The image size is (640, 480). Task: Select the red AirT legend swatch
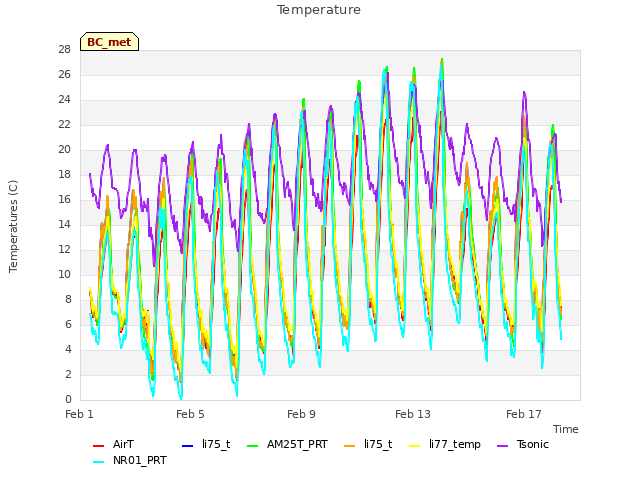[x=98, y=445]
